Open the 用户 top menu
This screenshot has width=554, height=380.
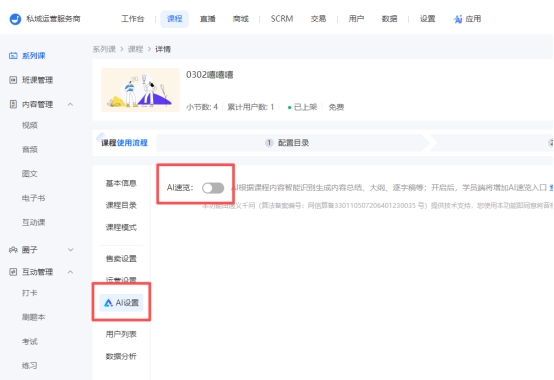click(356, 19)
